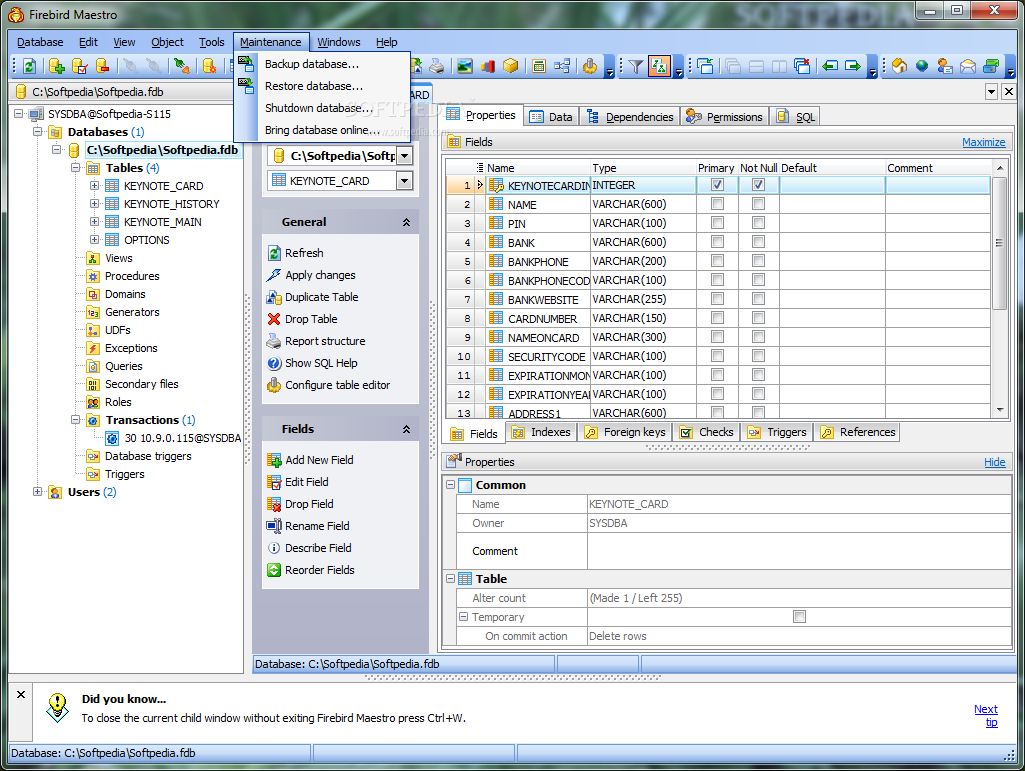Open the Indexes bottom tab

(542, 432)
